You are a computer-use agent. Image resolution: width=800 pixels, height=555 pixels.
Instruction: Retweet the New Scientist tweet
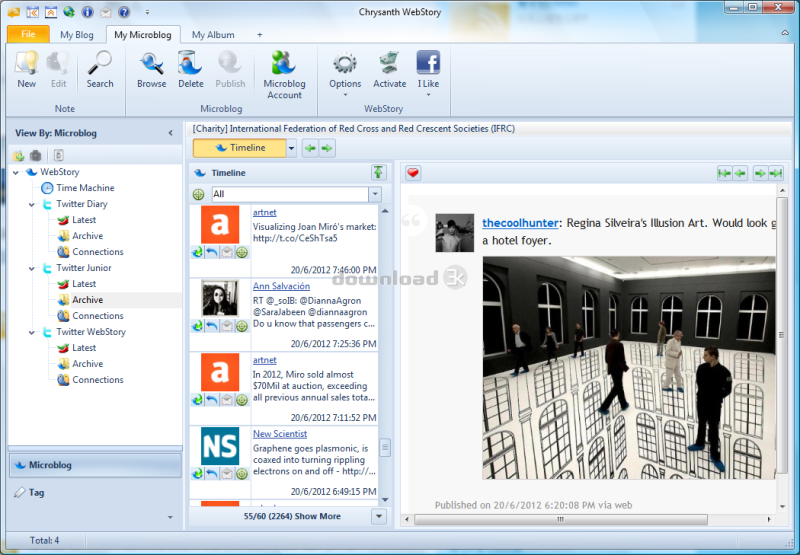(x=197, y=473)
